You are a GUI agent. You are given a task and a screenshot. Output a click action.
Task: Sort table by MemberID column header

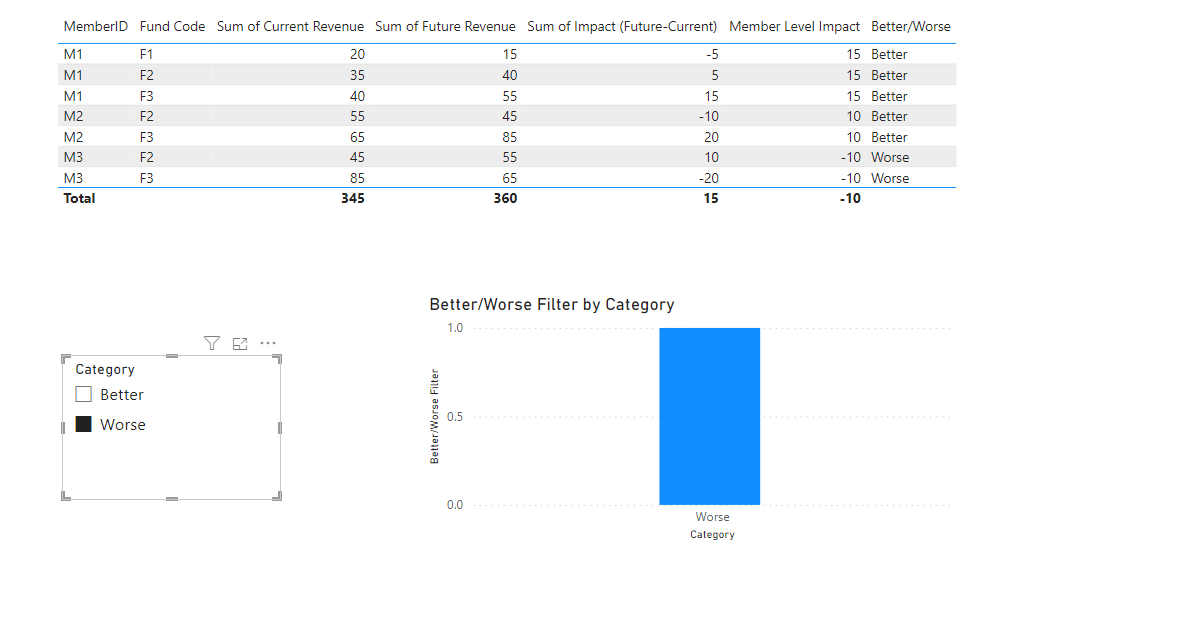[x=95, y=26]
